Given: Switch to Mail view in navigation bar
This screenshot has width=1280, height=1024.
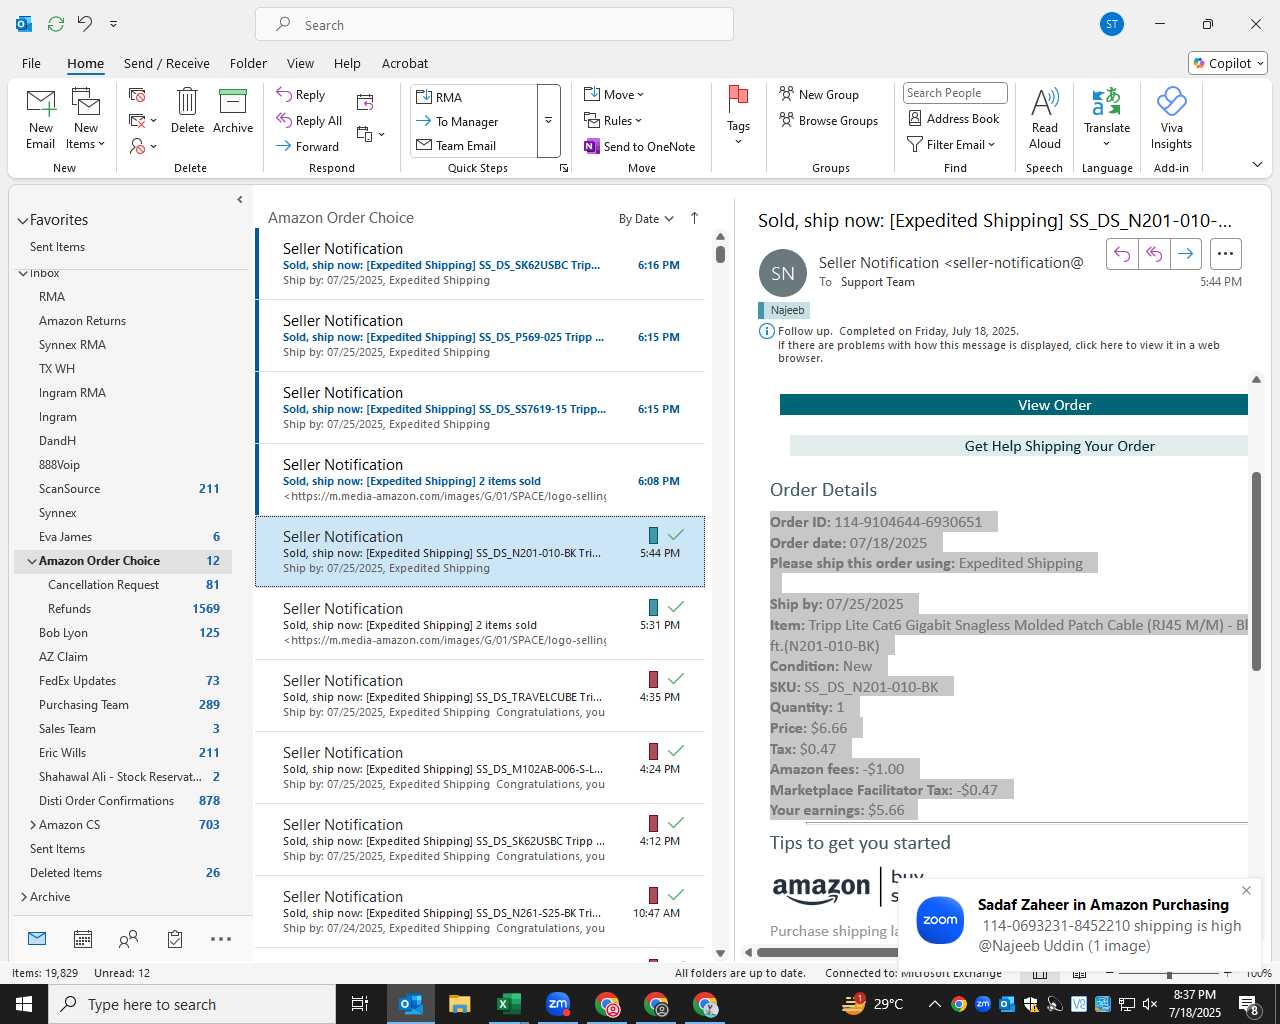Looking at the screenshot, I should coord(37,939).
